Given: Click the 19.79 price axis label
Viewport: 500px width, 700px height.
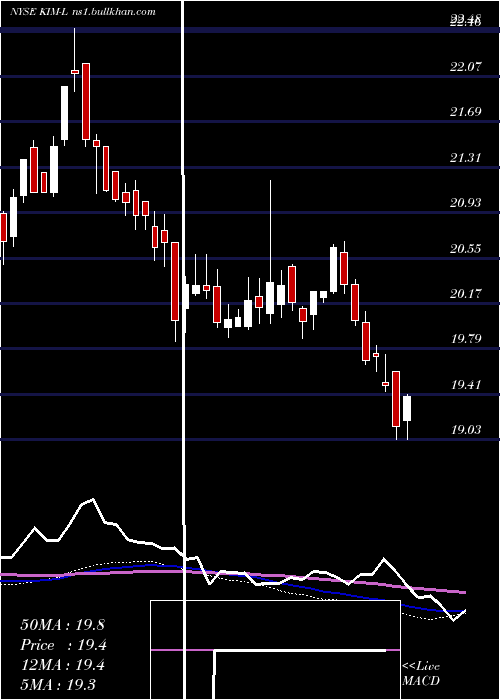Looking at the screenshot, I should pyautogui.click(x=466, y=339).
